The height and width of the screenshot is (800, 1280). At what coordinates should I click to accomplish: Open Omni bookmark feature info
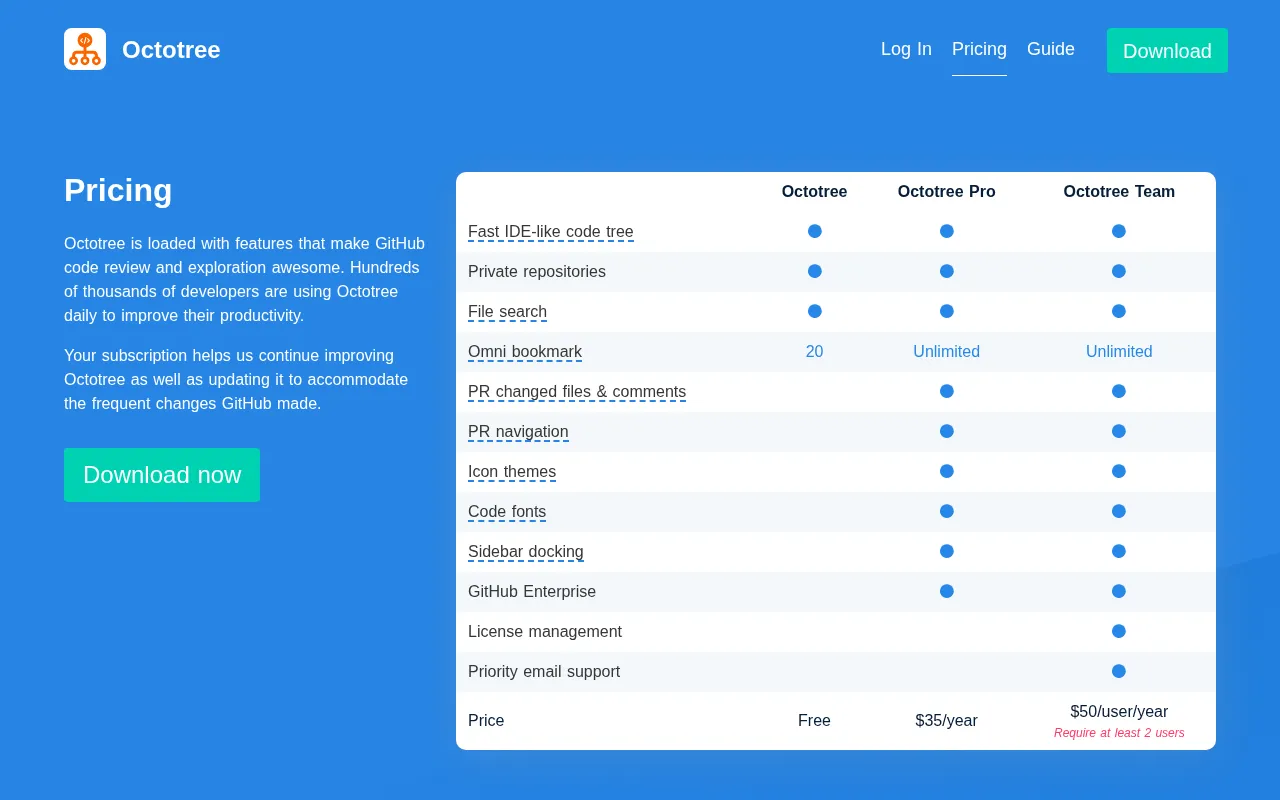[x=525, y=352]
